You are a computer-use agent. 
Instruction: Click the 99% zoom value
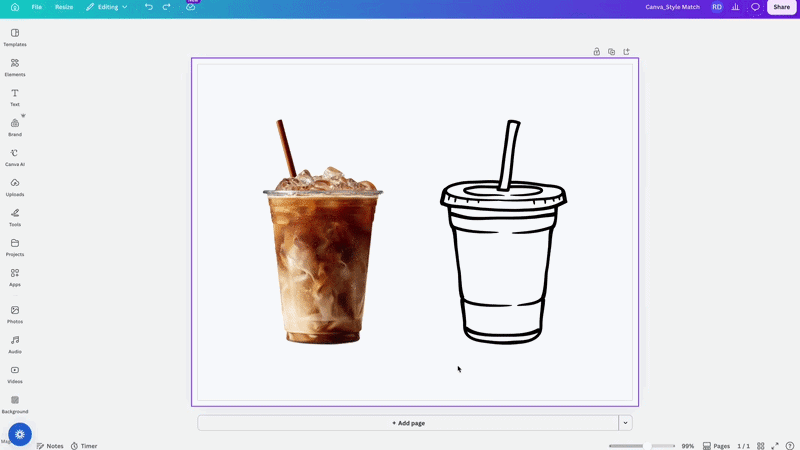pos(688,446)
